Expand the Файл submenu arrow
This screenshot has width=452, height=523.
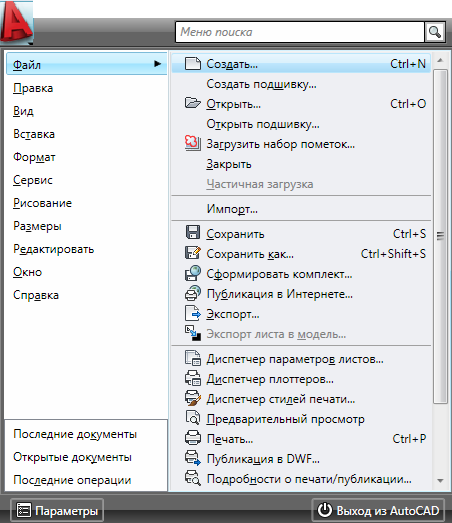157,63
